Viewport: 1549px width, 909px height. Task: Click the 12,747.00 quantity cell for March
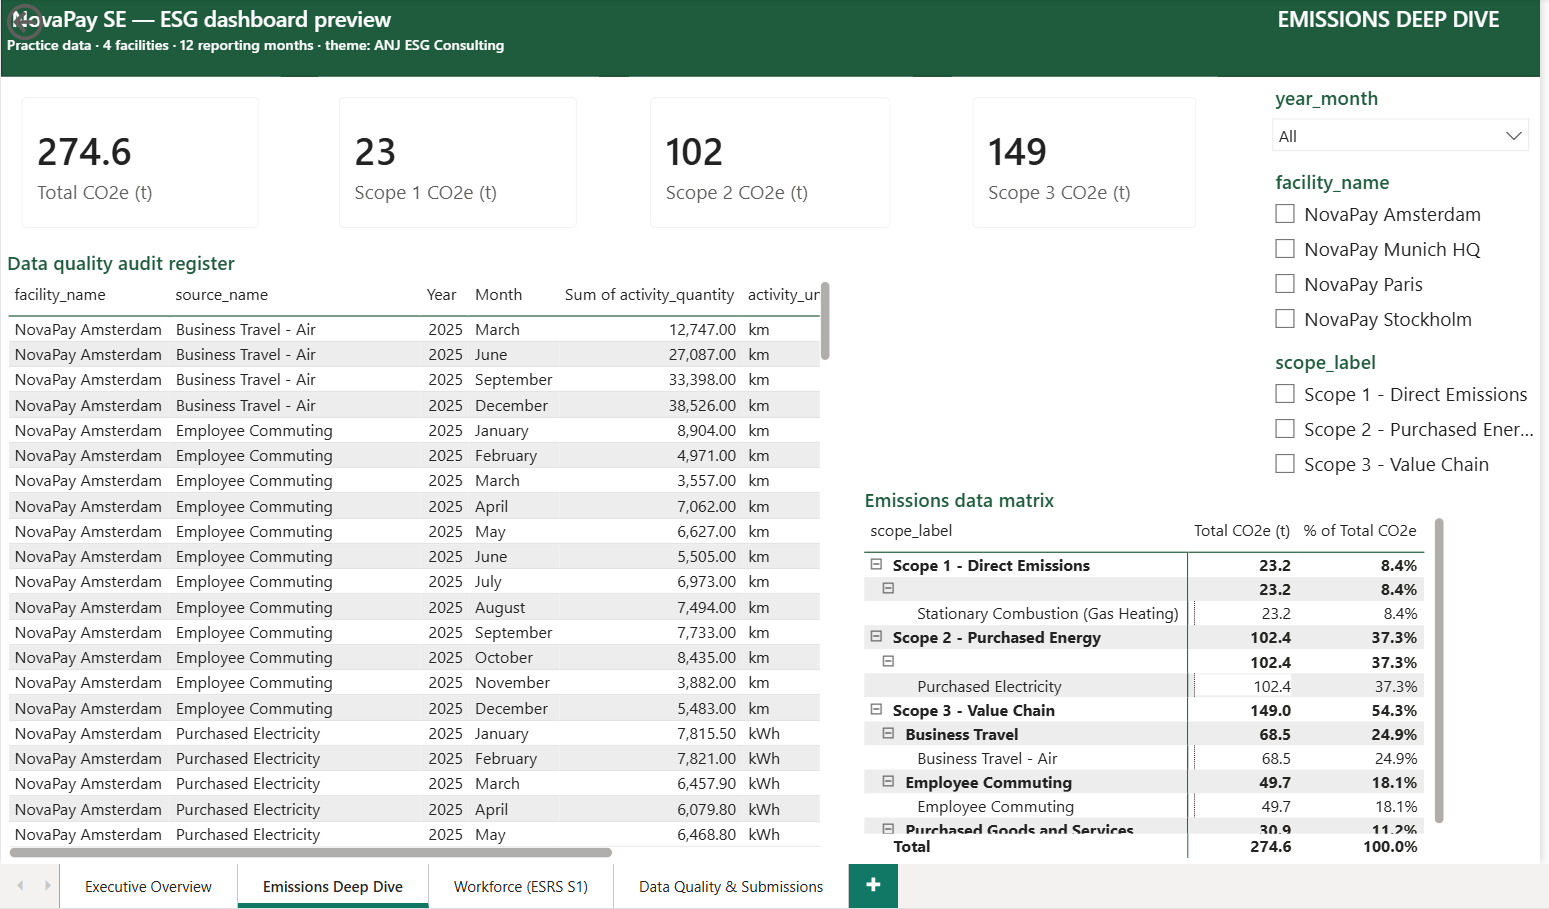point(702,329)
